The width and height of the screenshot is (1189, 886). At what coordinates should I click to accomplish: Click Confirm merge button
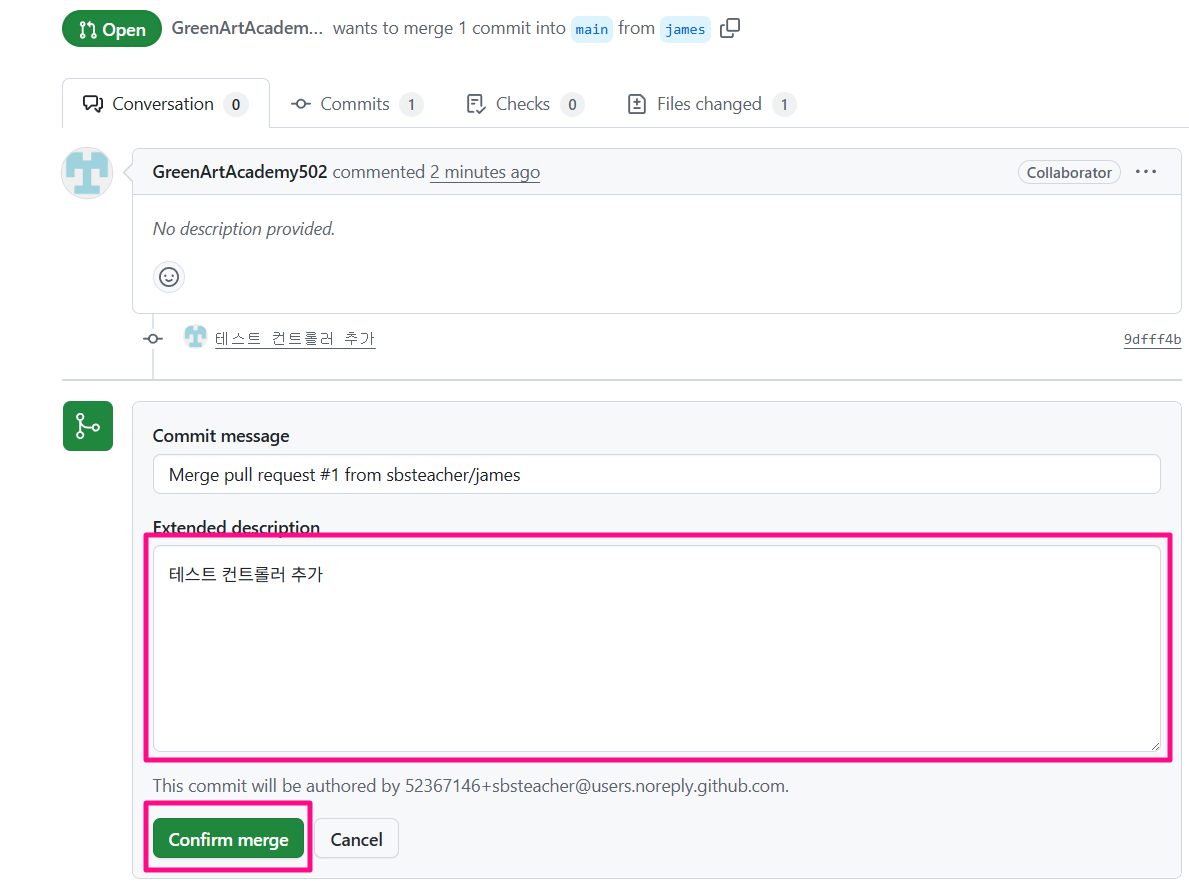tap(228, 839)
